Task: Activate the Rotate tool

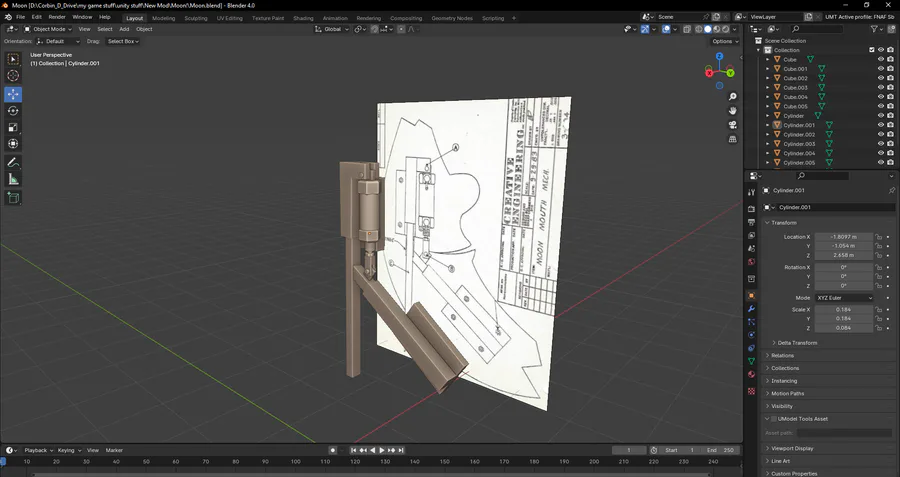Action: pos(13,110)
